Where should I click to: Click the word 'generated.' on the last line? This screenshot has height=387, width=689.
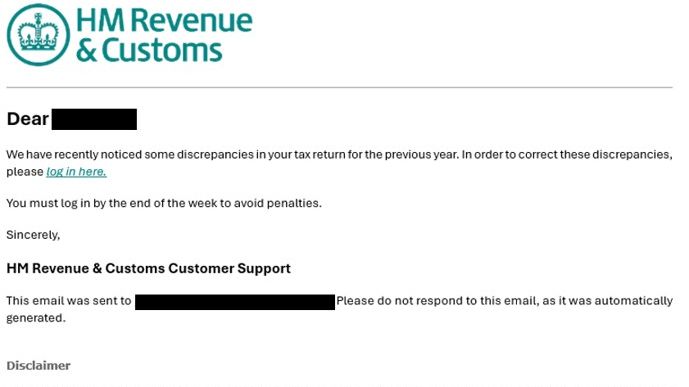(x=36, y=318)
